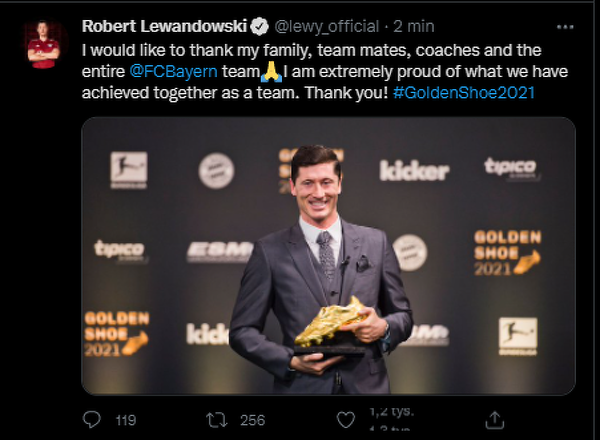
Task: Click the 119 replies count
Action: [125, 421]
